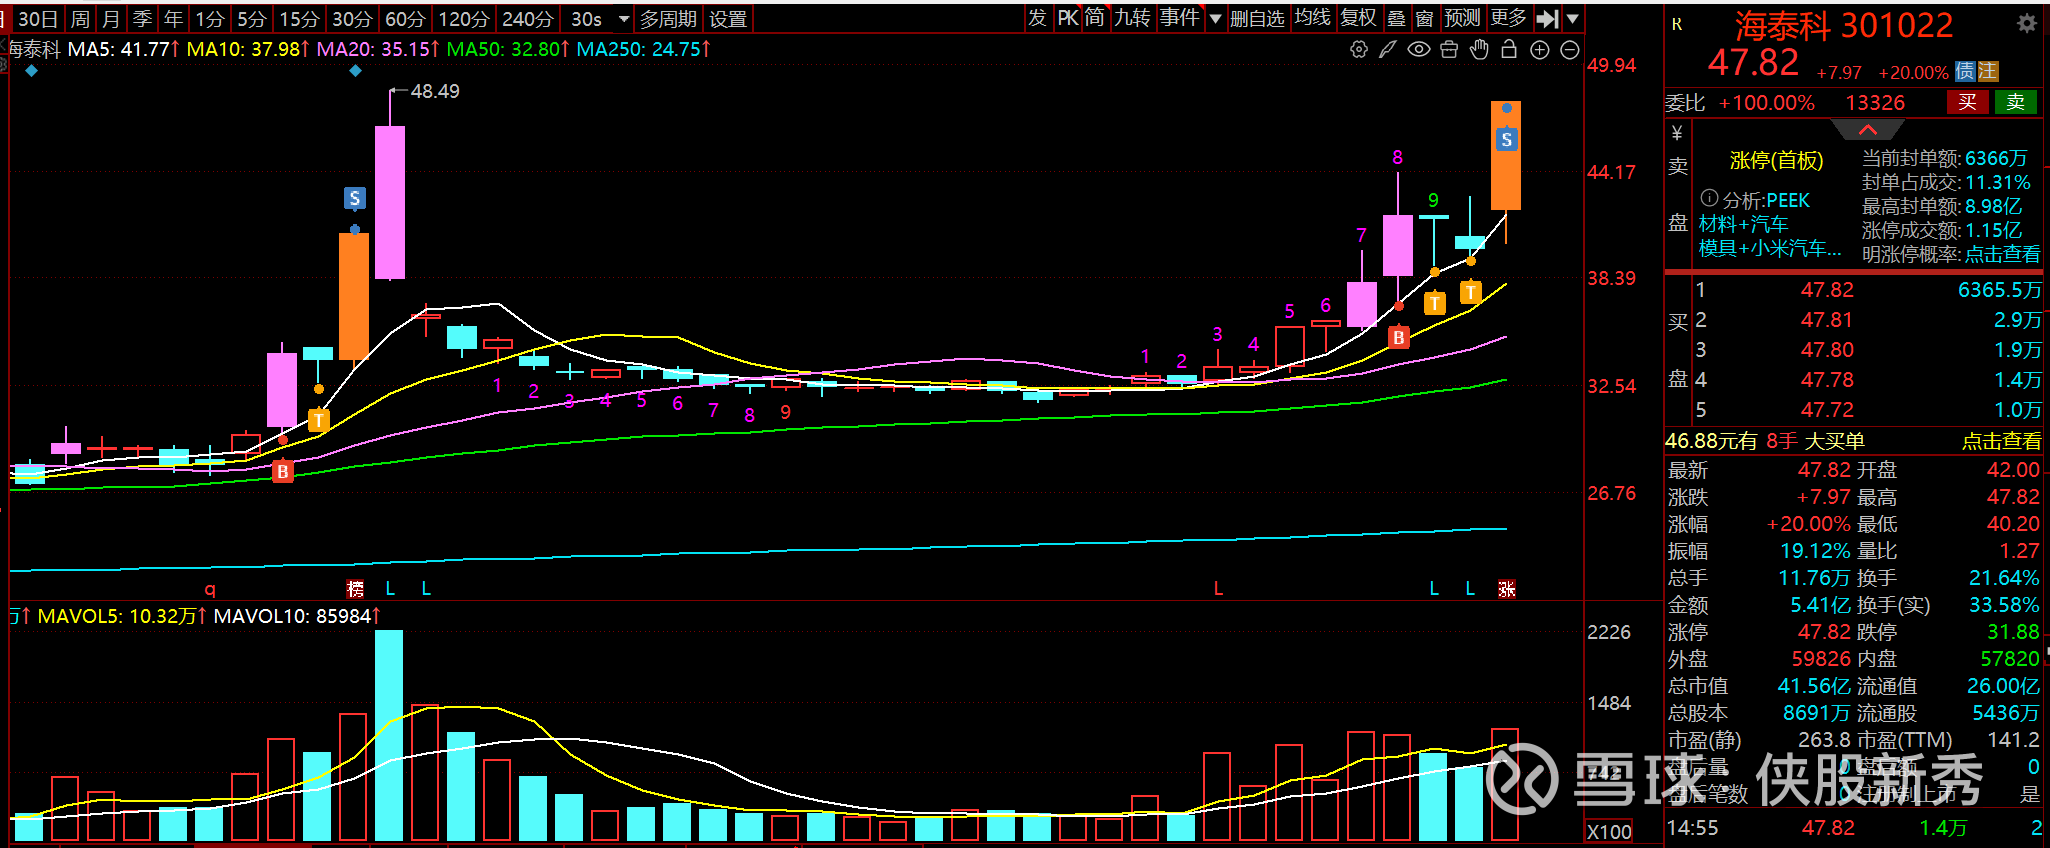Open the 复权 price adjustment option
The height and width of the screenshot is (848, 2050).
coord(1359,18)
